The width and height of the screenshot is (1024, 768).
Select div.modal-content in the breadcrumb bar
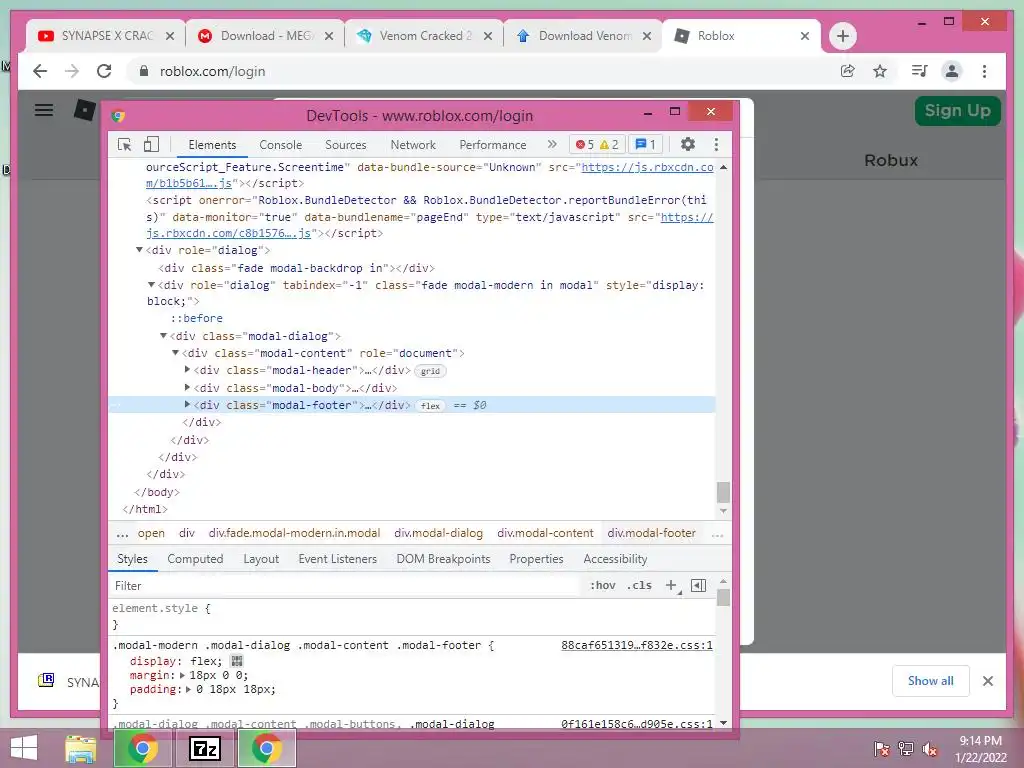tap(545, 533)
